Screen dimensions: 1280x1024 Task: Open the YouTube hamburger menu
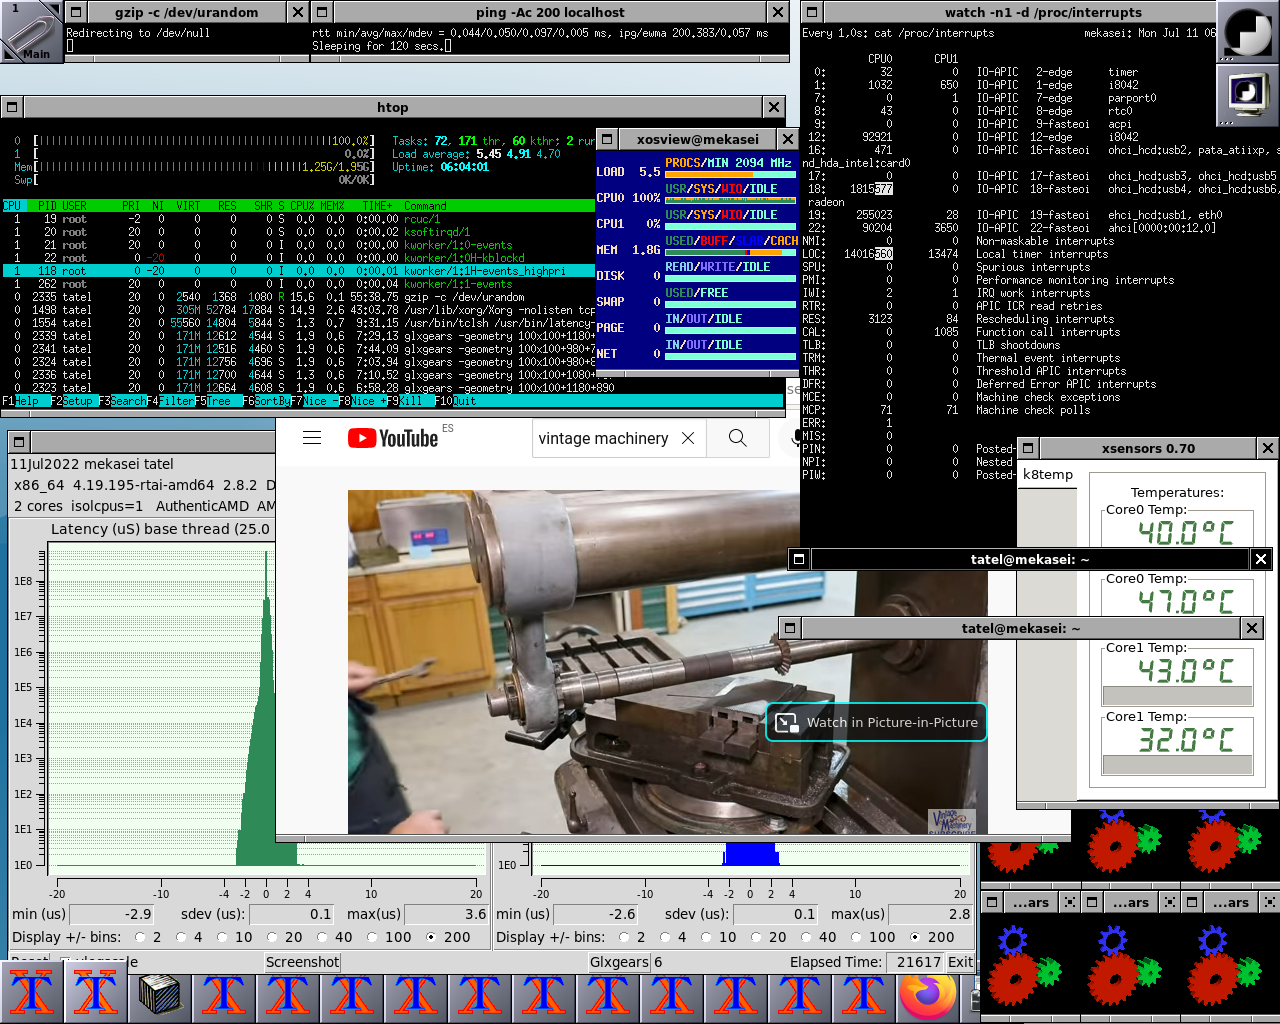click(x=312, y=438)
